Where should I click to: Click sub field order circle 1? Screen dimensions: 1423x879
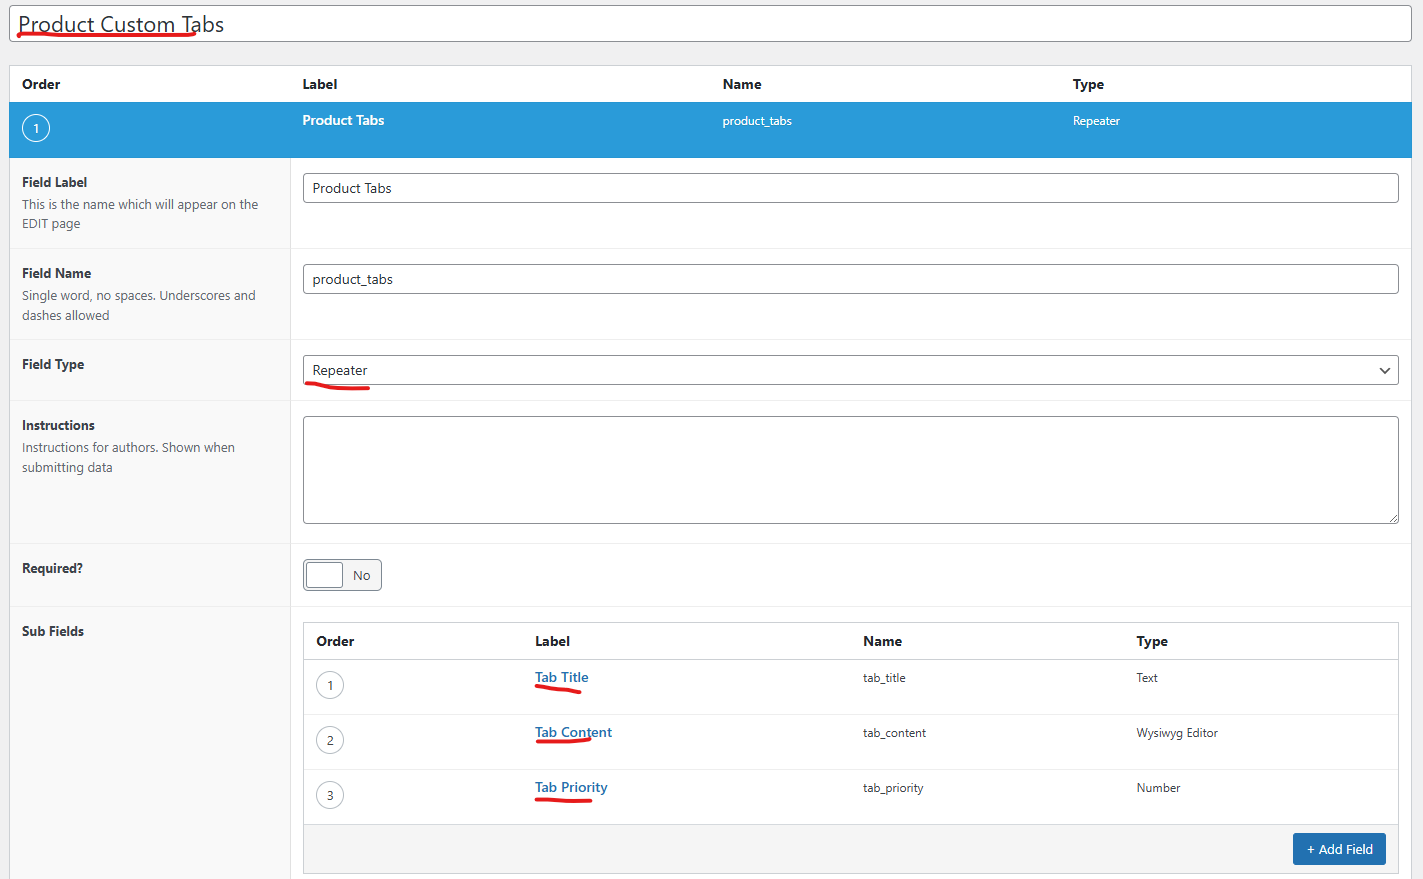click(330, 685)
